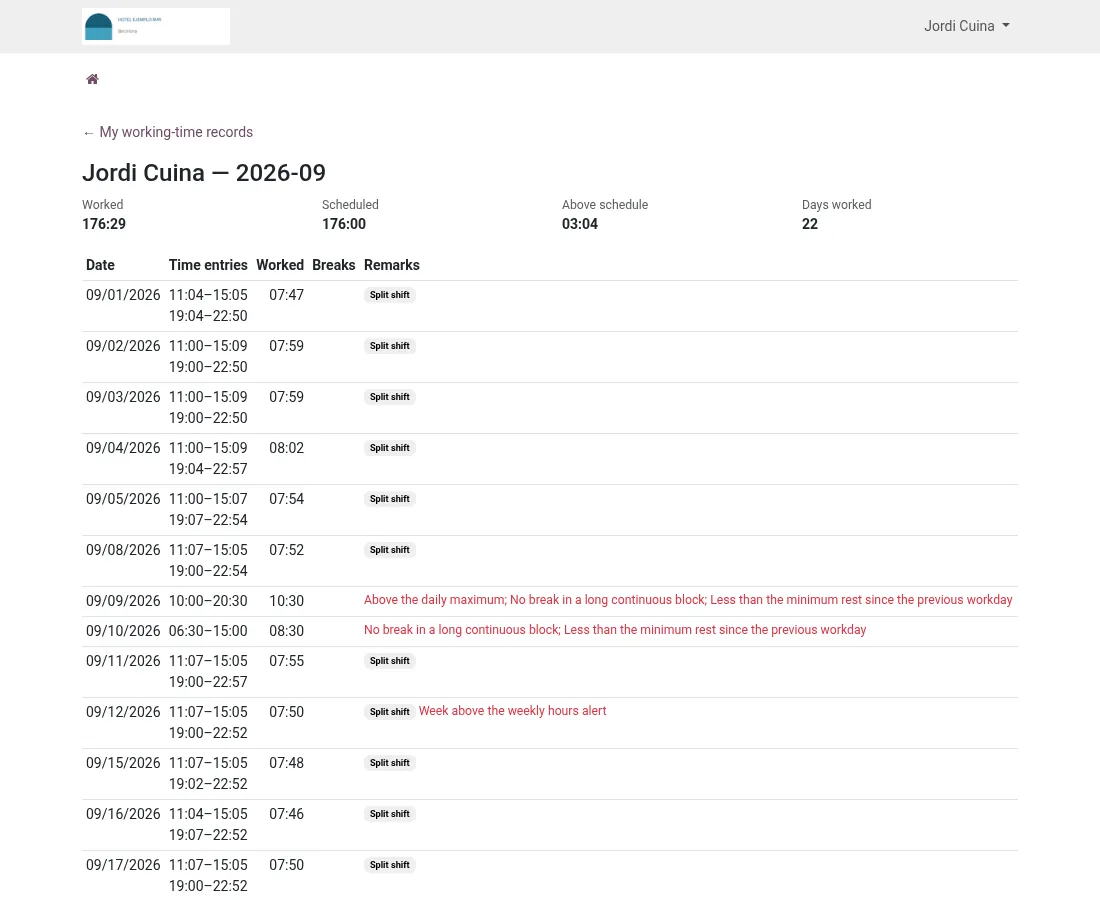This screenshot has height=900, width=1100.
Task: Click the Worked column header
Action: coord(280,265)
